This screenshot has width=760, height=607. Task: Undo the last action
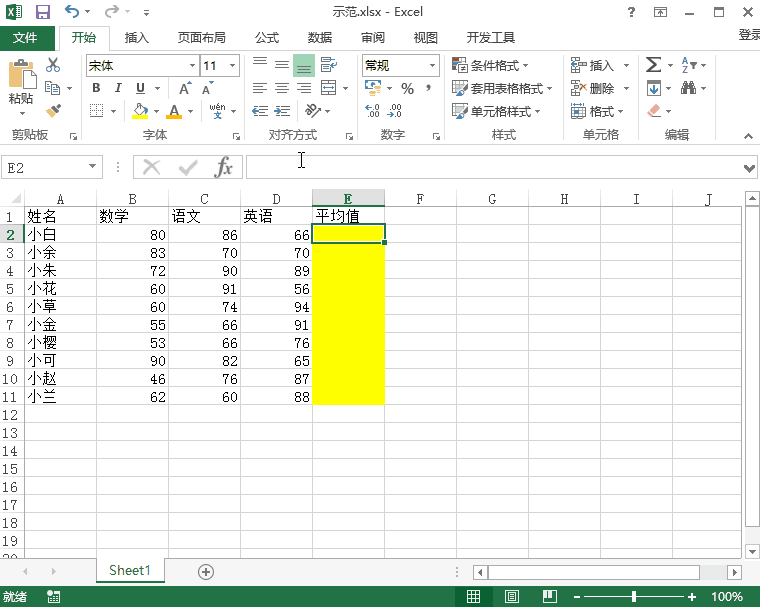pyautogui.click(x=71, y=11)
